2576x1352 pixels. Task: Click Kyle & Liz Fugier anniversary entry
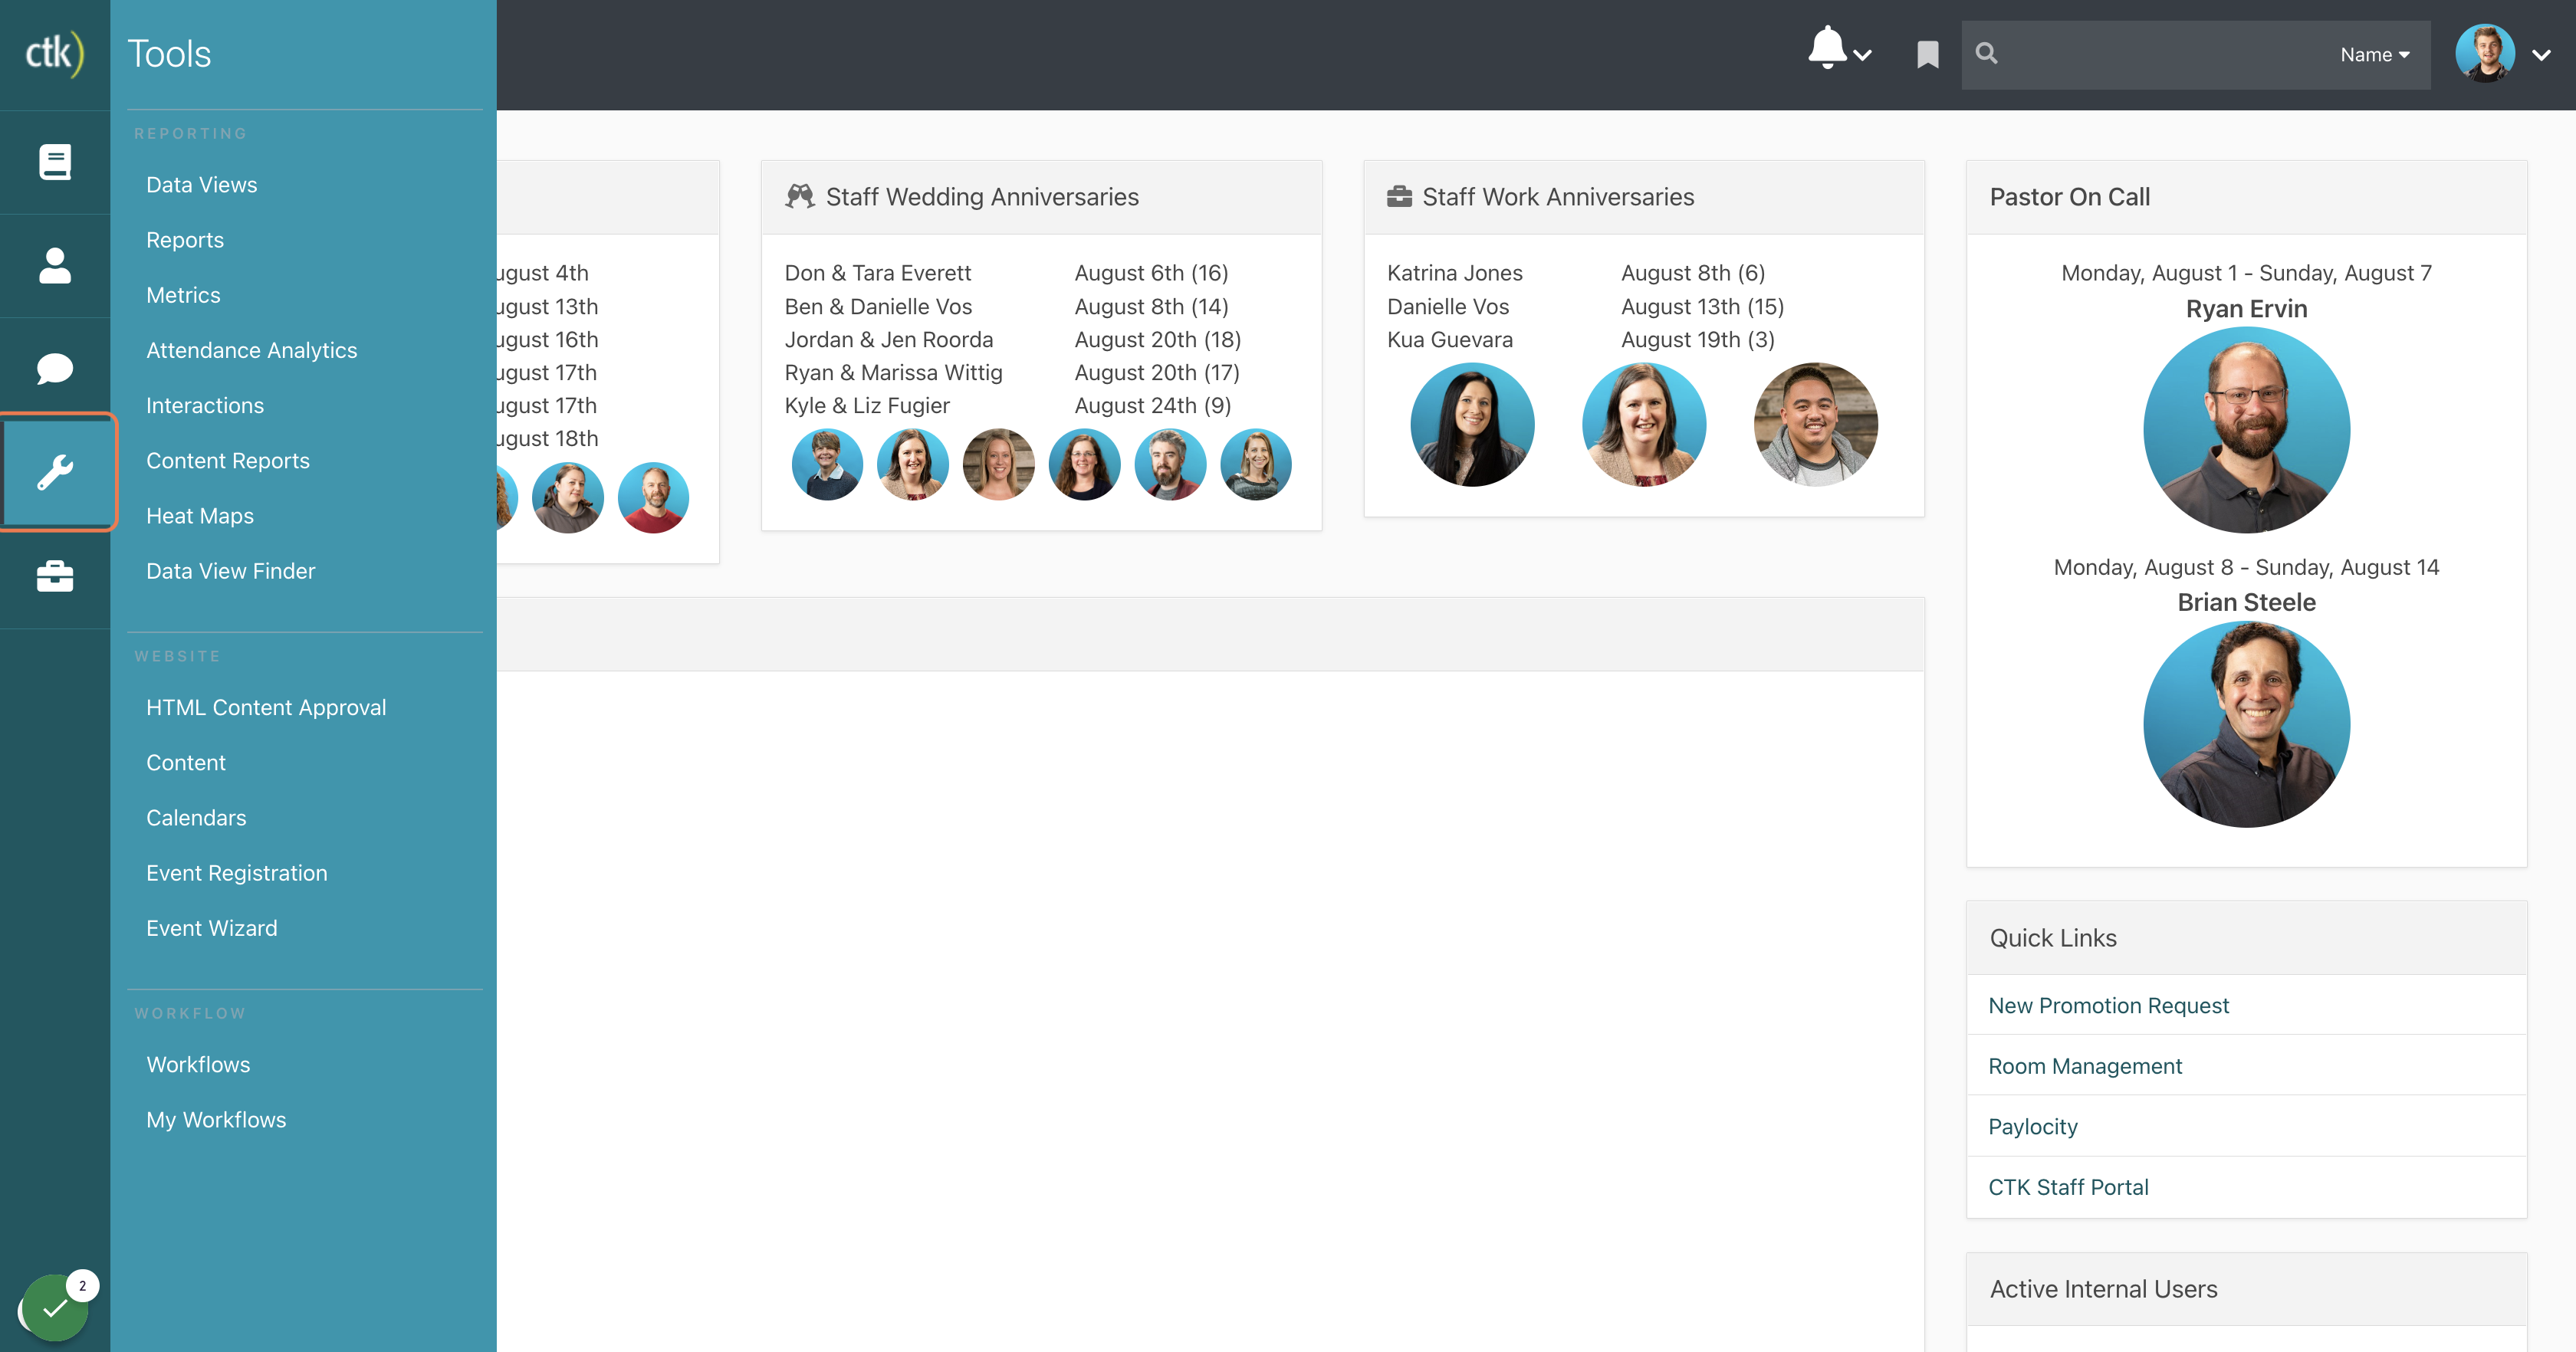[x=867, y=405]
